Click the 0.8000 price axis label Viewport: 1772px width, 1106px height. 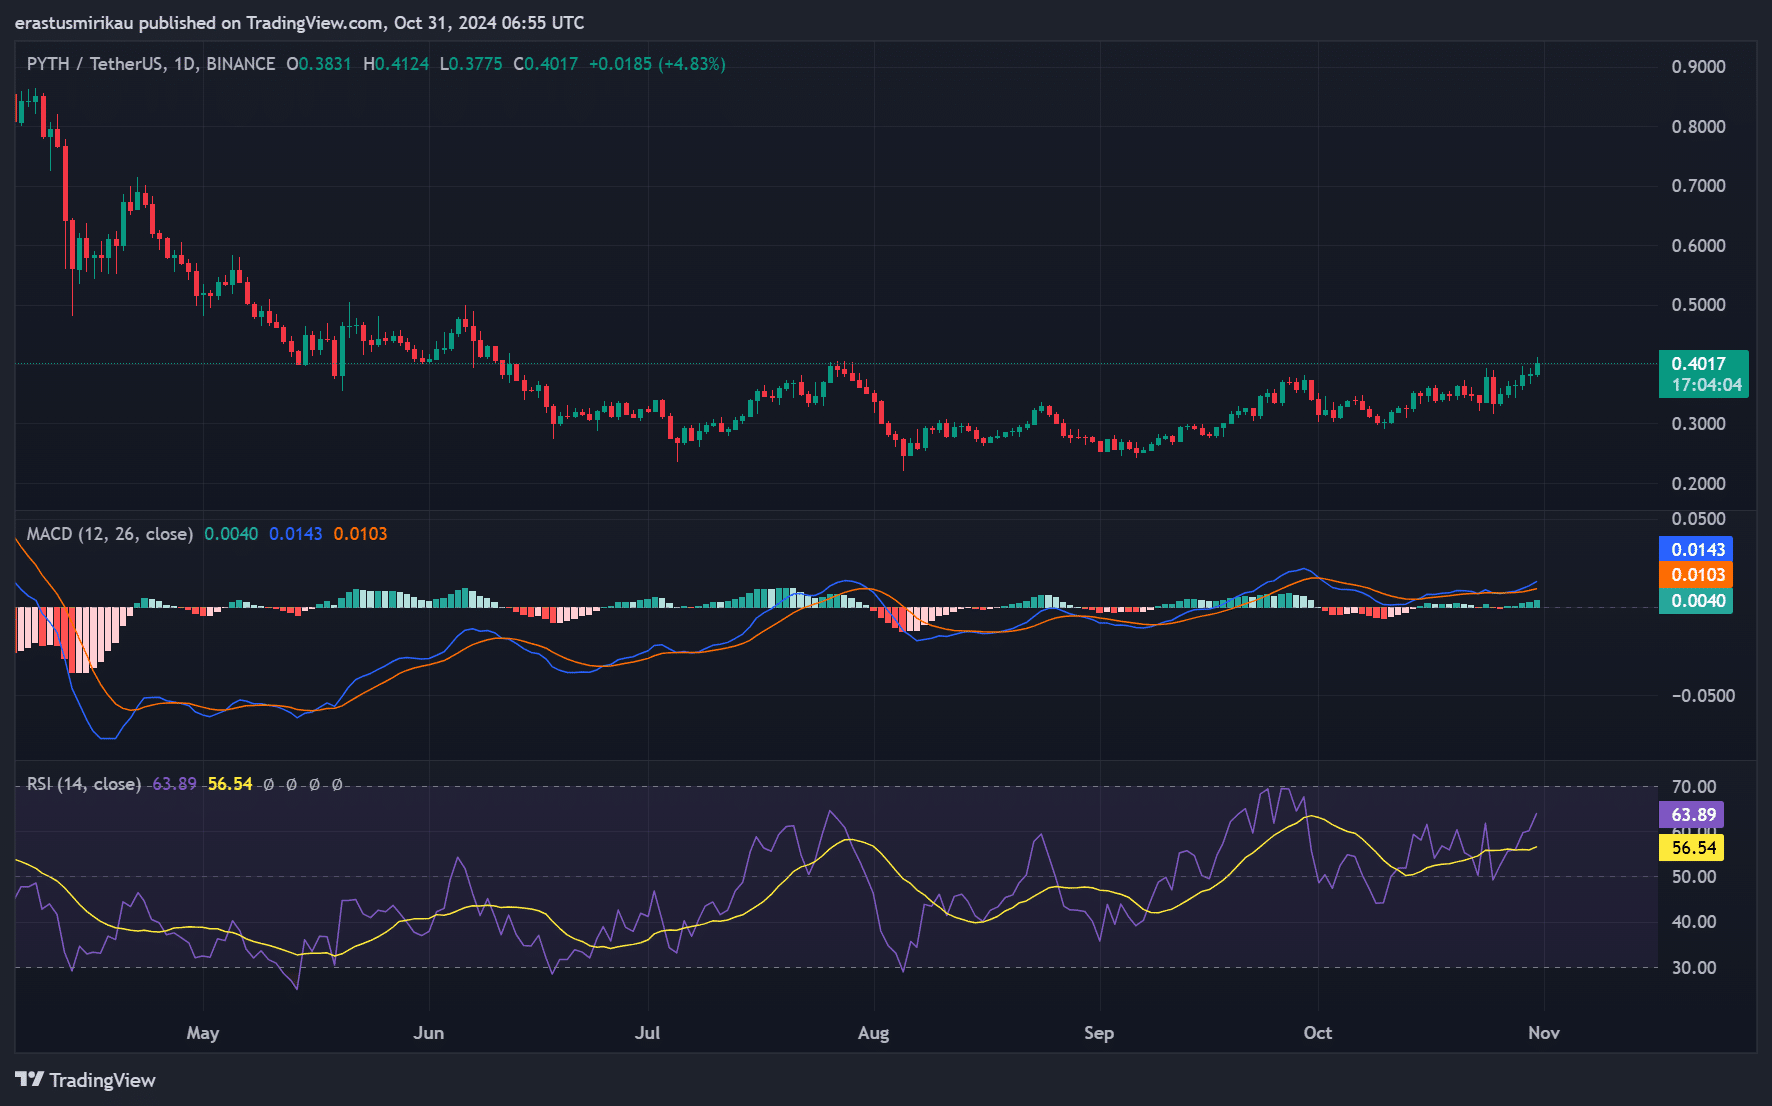click(1698, 127)
